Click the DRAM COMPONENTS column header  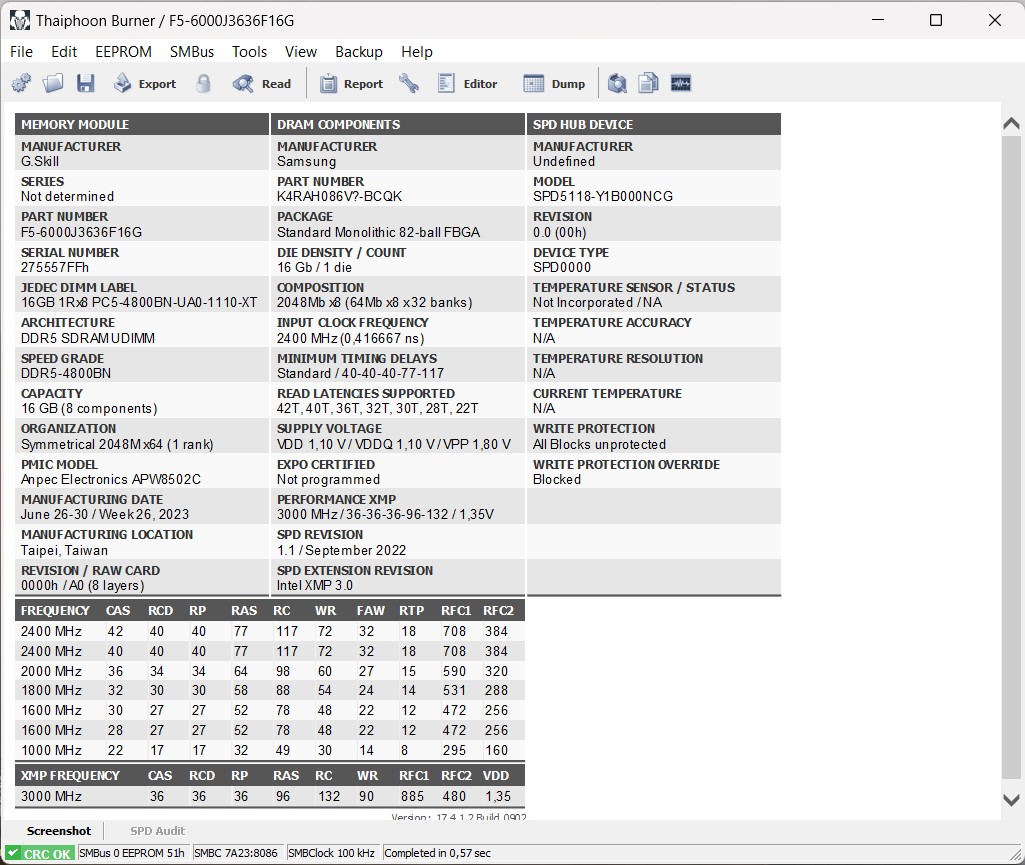397,124
